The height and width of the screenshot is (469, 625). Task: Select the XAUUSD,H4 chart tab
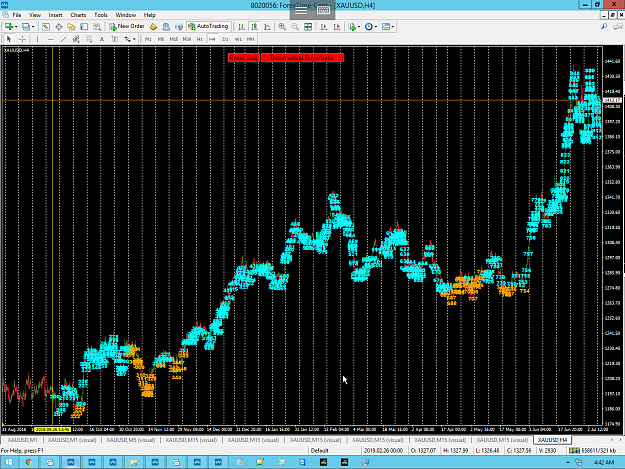[x=552, y=440]
